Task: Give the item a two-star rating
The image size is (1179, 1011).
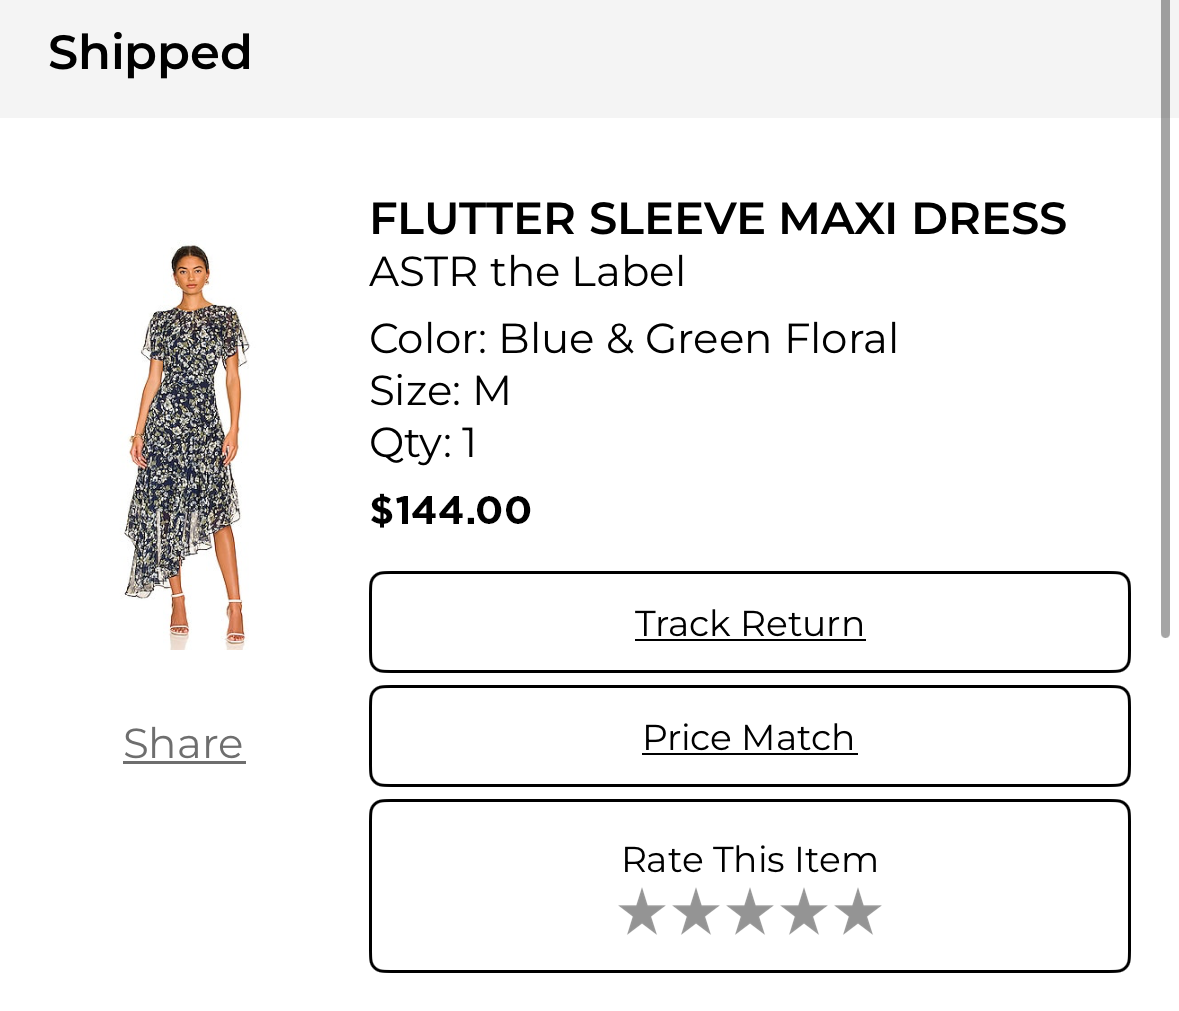Action: [696, 914]
